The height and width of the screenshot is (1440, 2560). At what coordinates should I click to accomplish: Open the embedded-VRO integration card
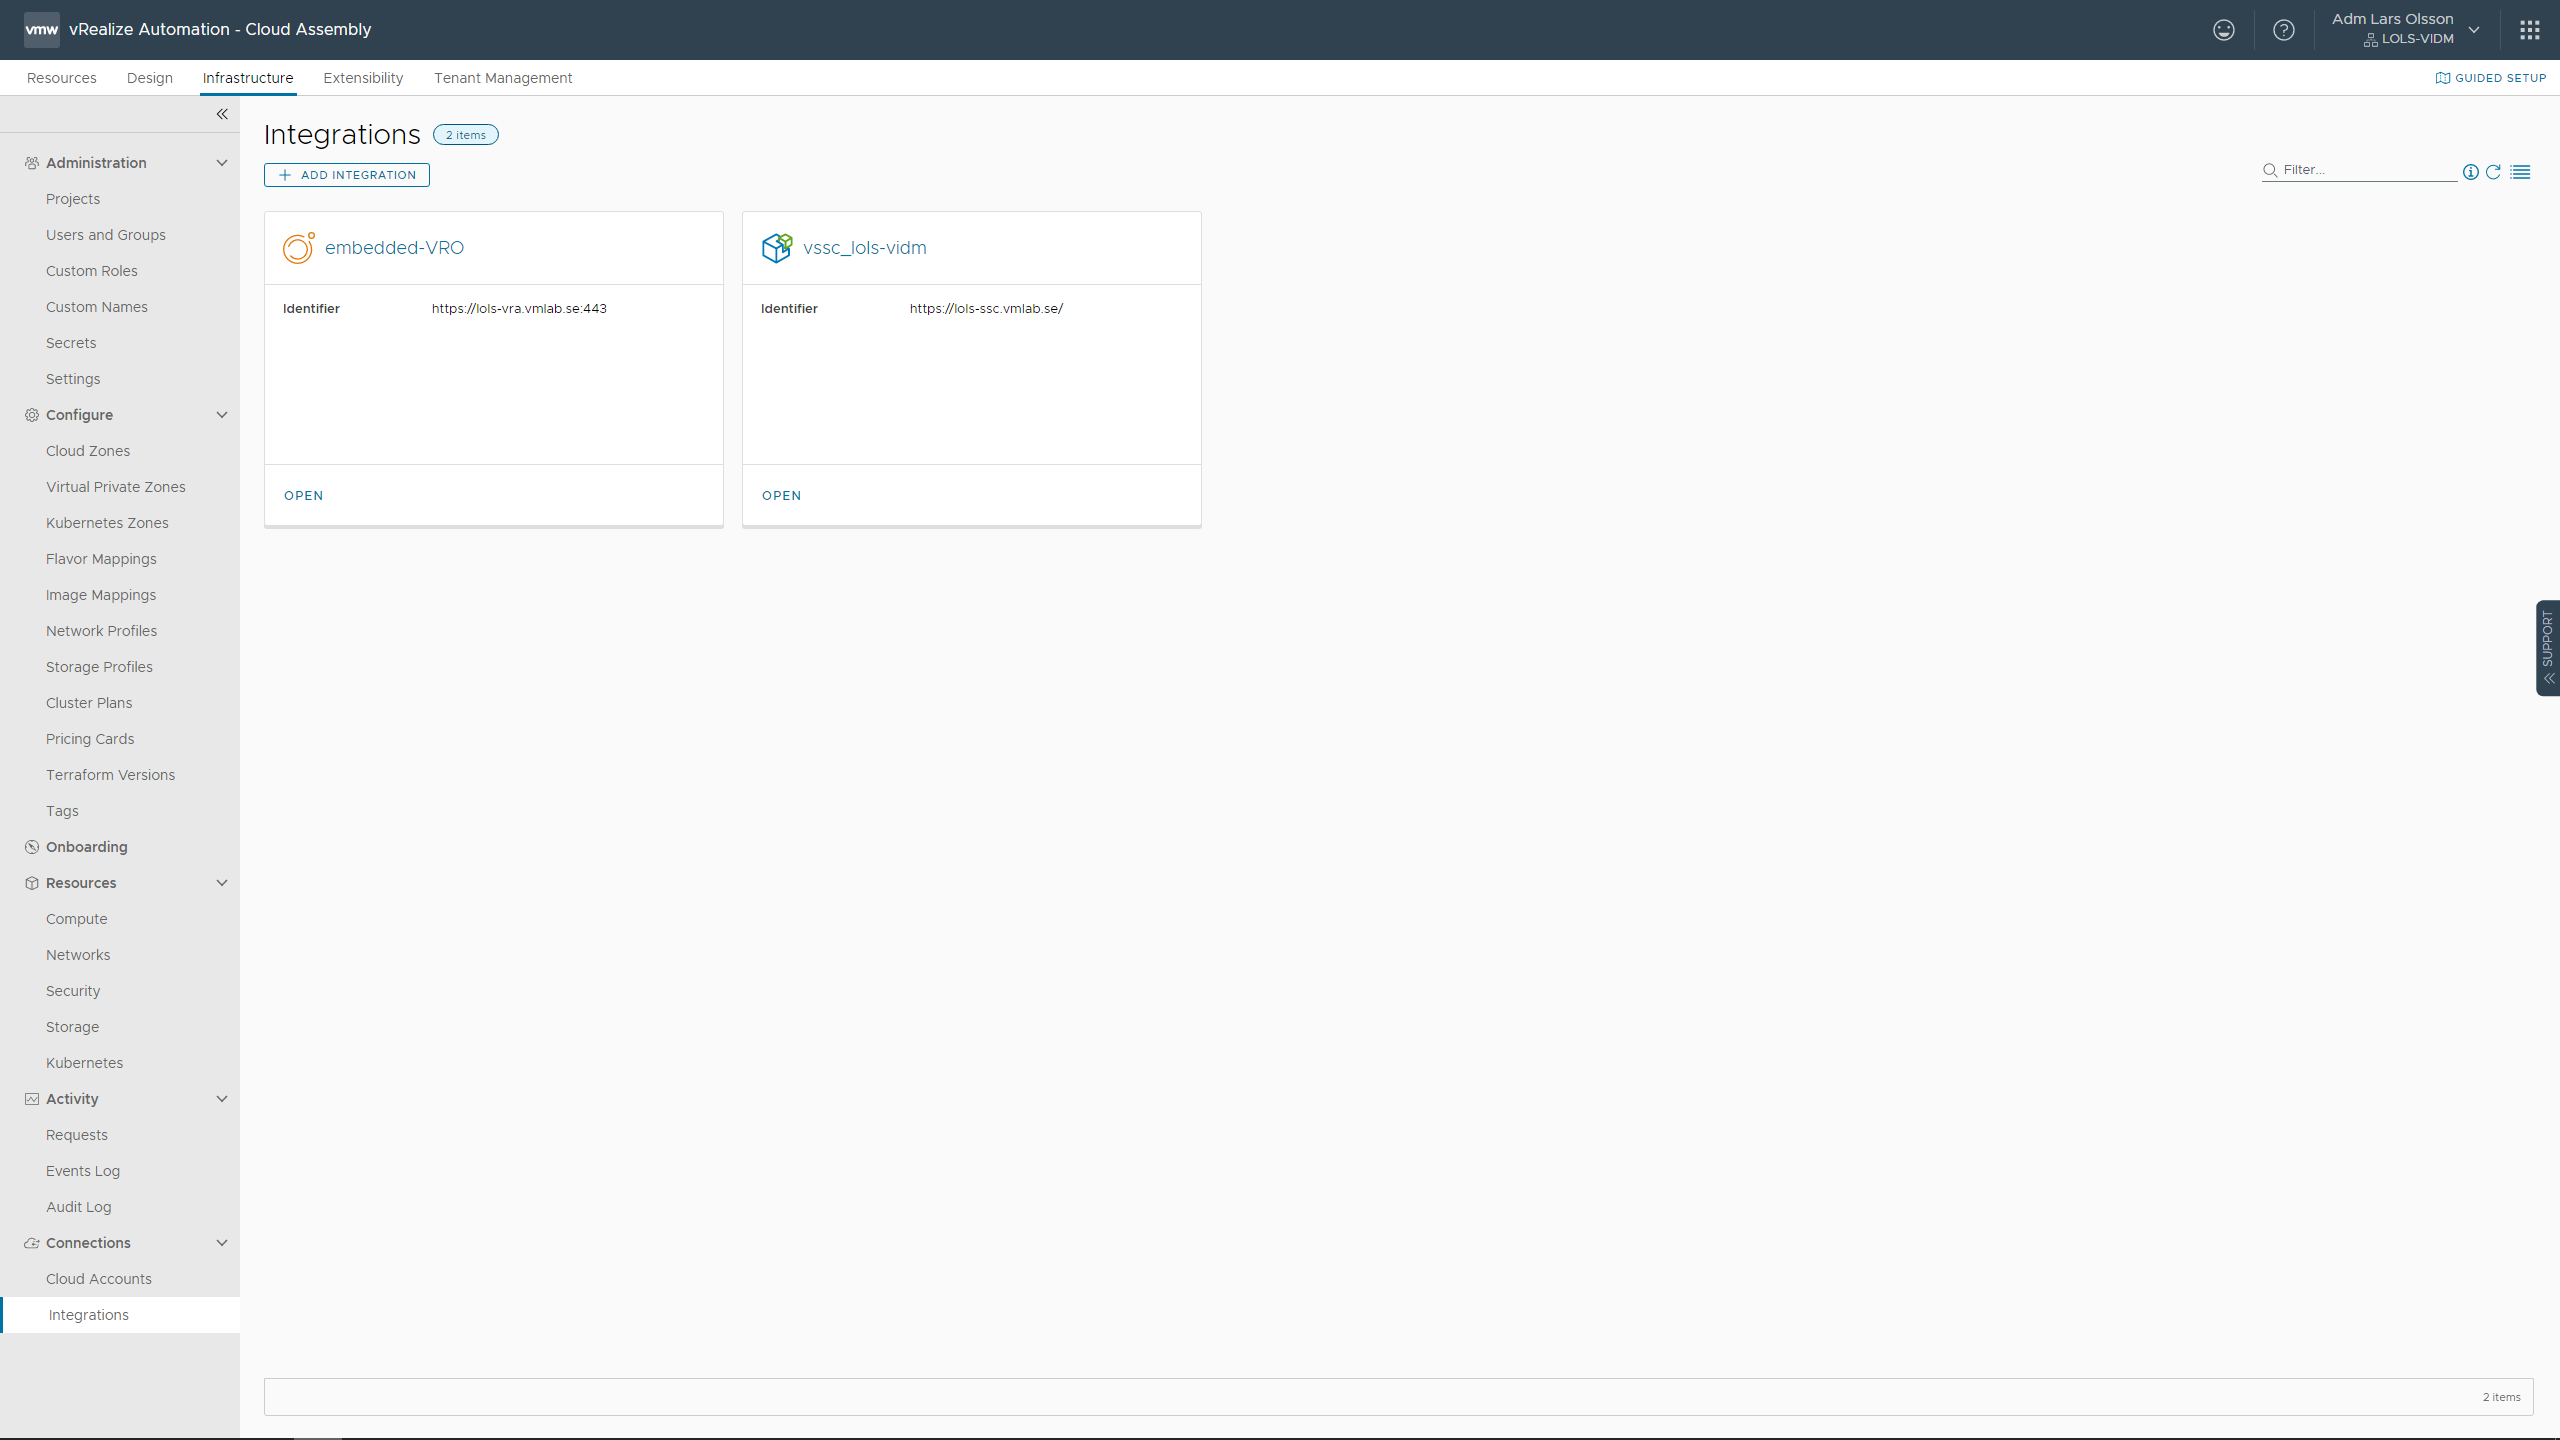point(304,496)
